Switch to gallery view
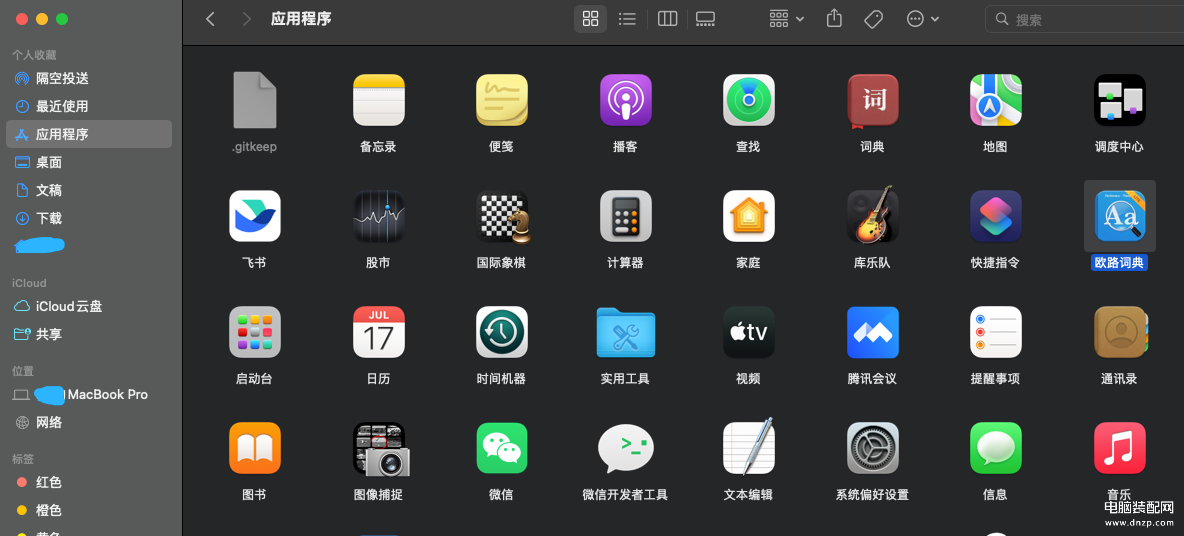This screenshot has height=536, width=1184. (x=705, y=19)
